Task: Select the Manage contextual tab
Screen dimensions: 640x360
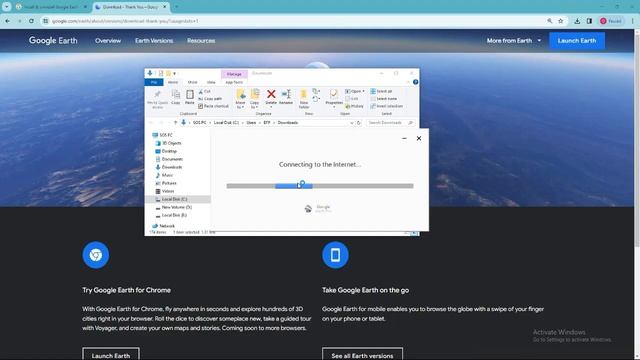Action: 234,74
